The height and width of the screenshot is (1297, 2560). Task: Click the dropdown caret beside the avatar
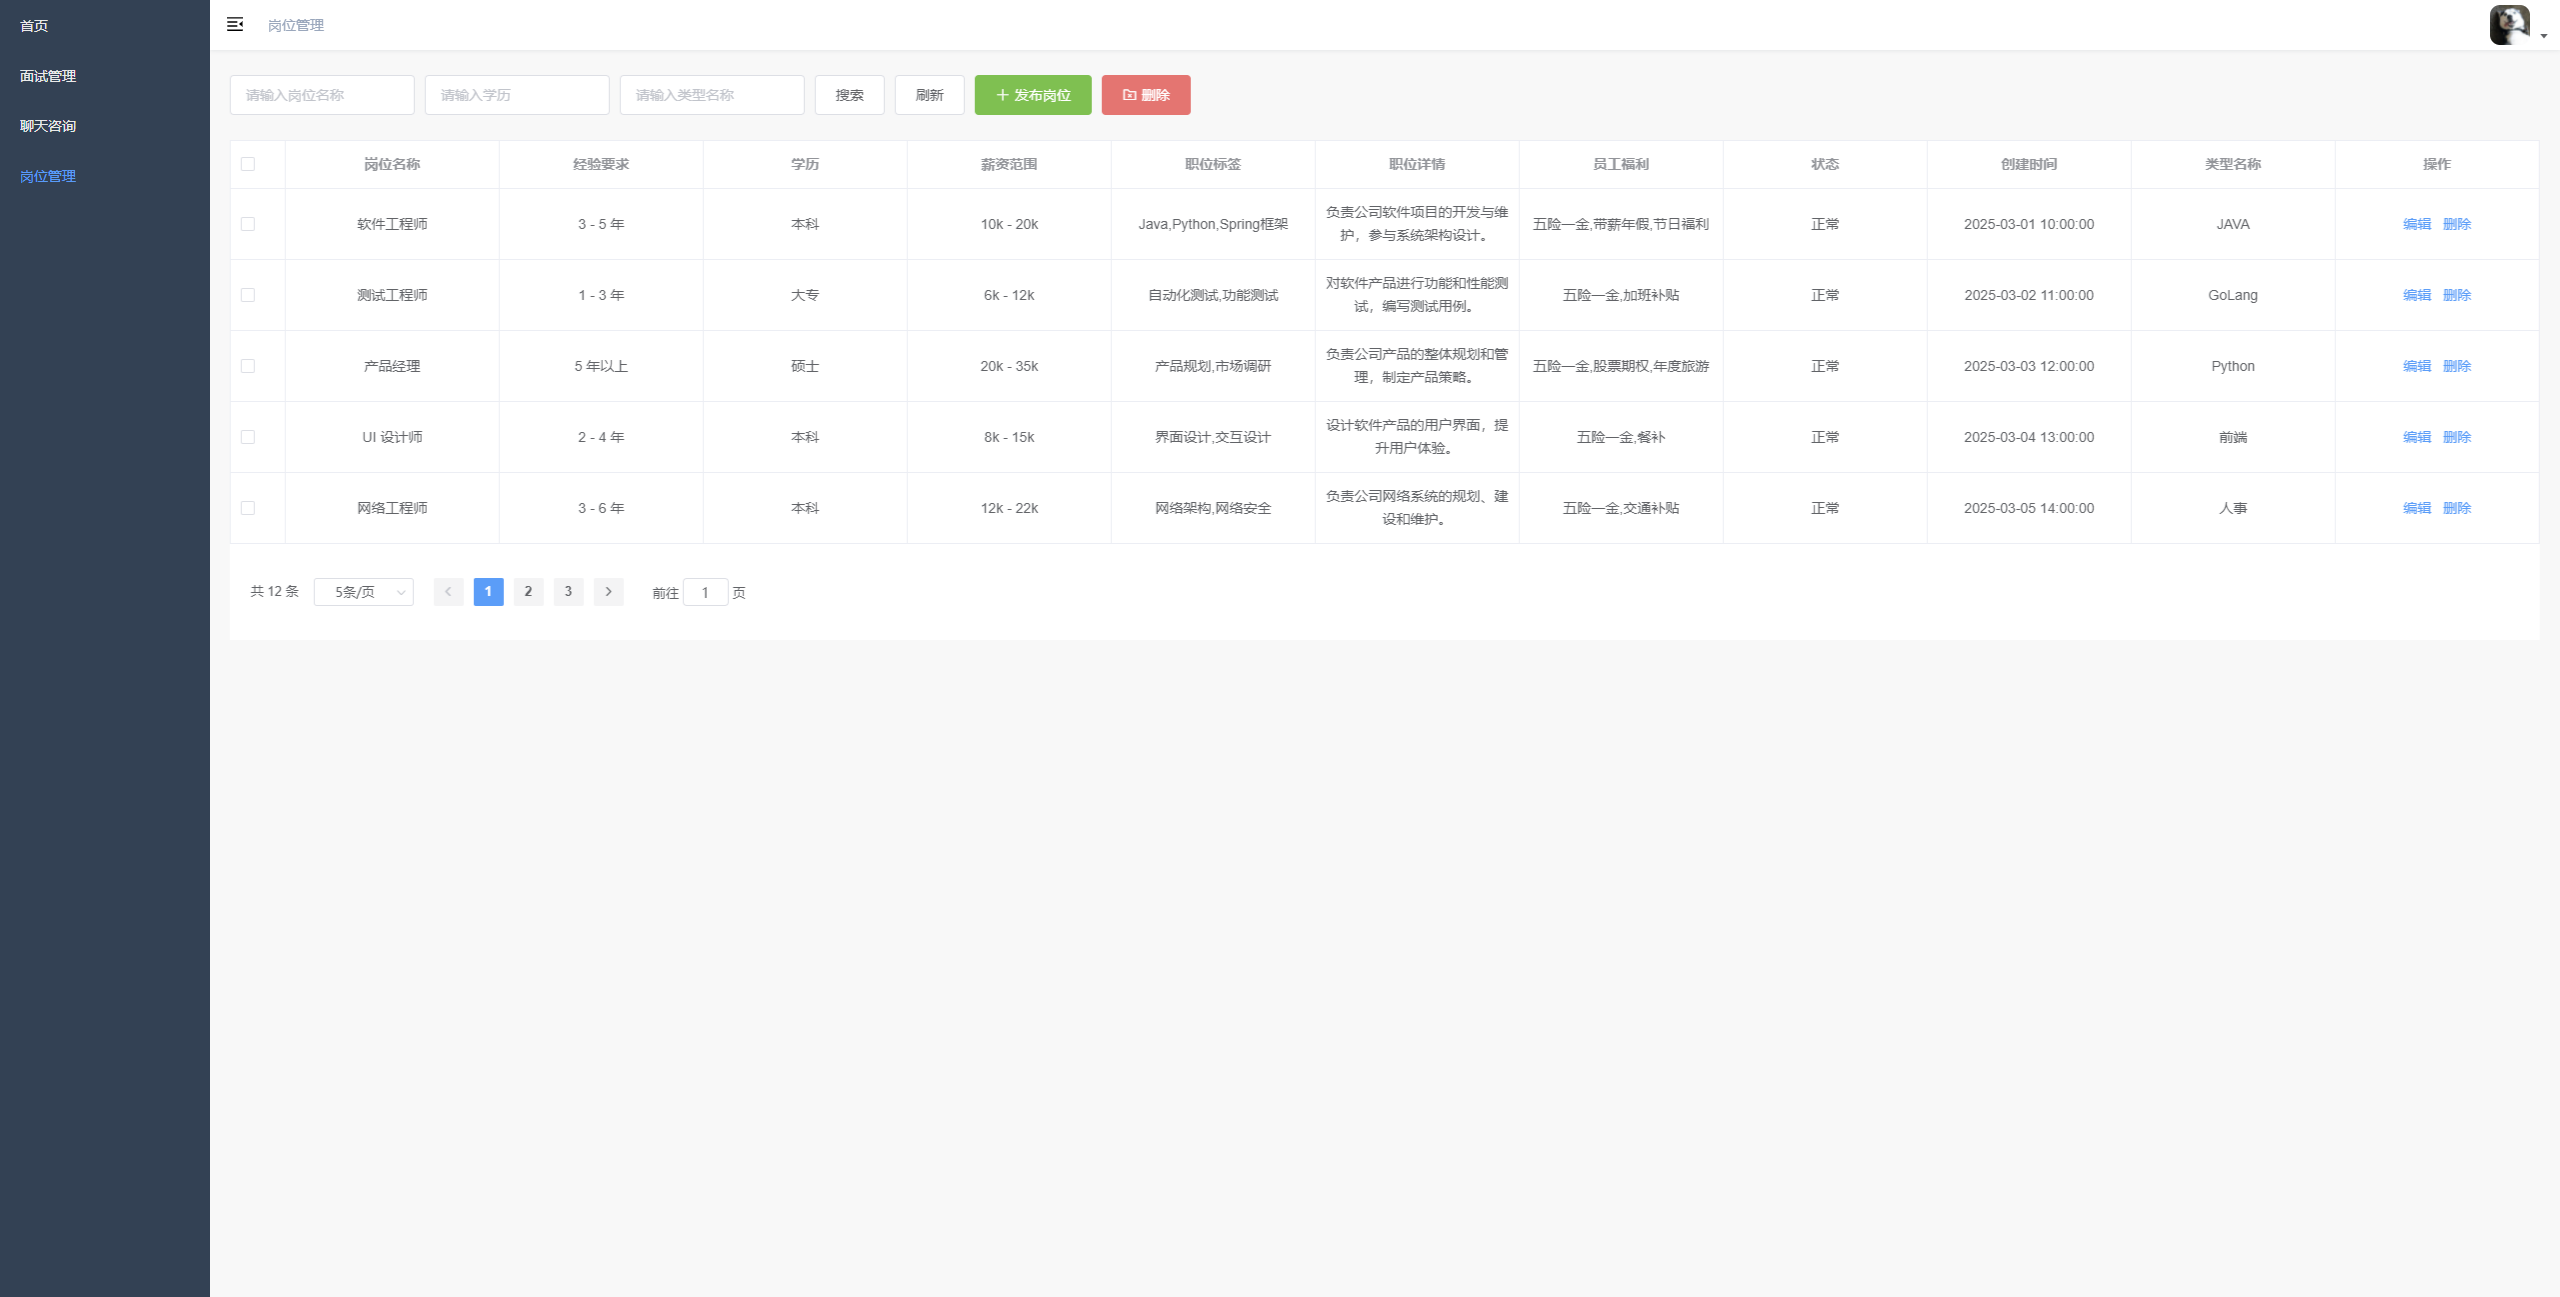pyautogui.click(x=2544, y=36)
